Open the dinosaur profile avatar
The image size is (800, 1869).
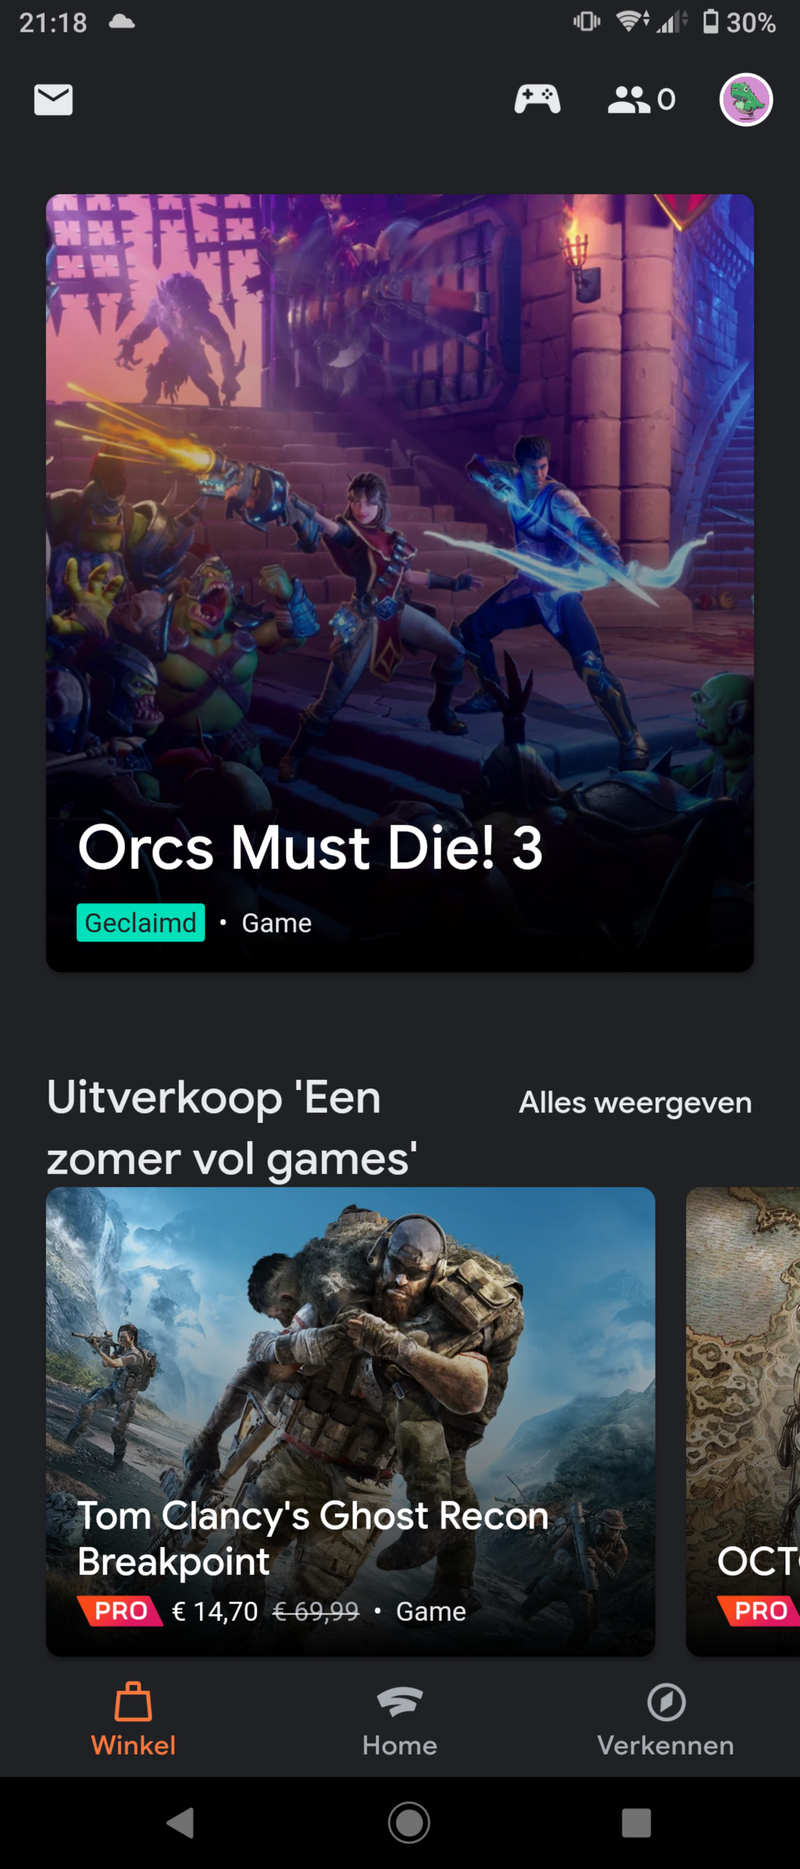(746, 99)
